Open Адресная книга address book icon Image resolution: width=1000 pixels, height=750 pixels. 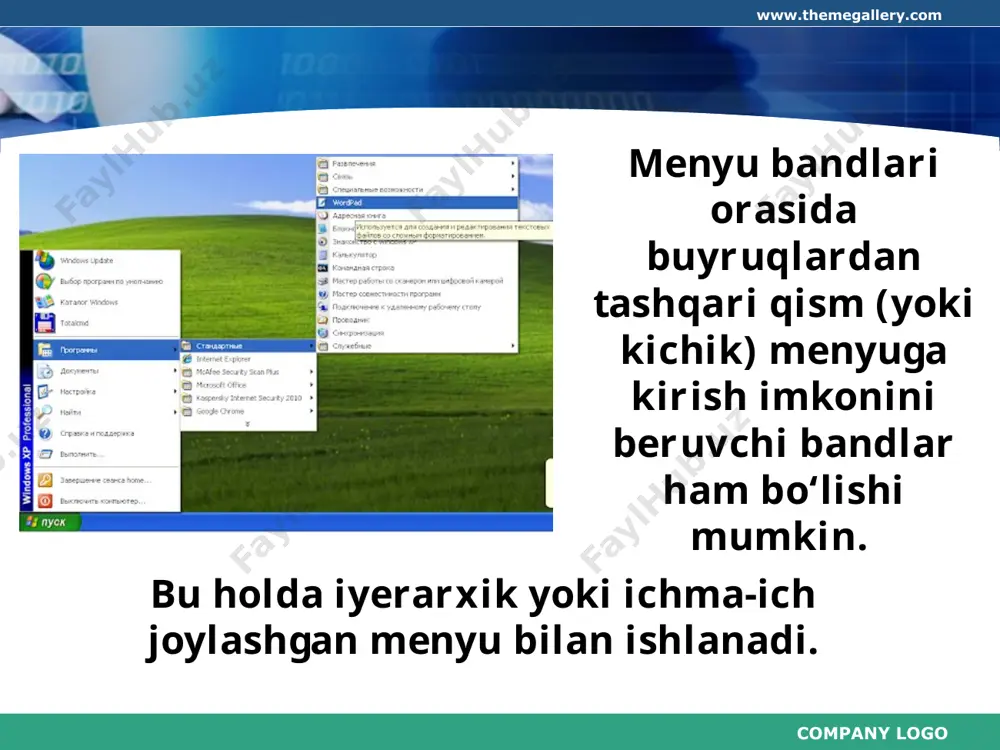pos(323,216)
